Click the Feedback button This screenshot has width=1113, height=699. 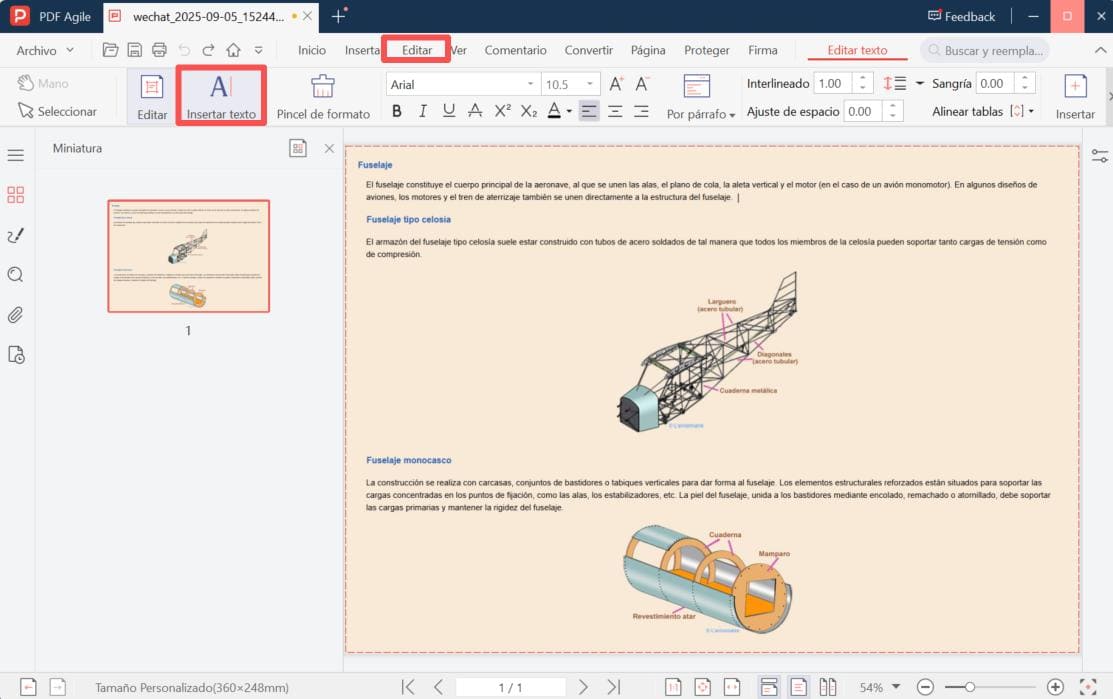(961, 16)
